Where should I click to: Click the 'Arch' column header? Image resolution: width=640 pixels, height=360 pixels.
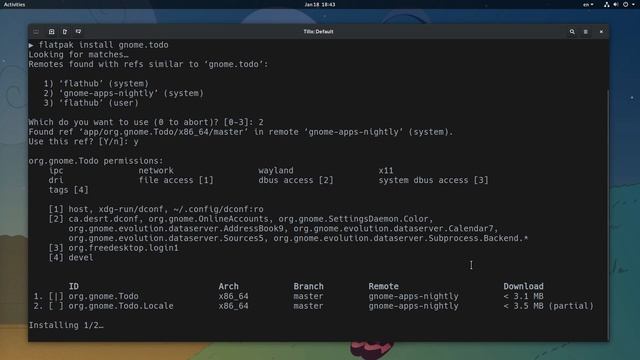[x=228, y=287]
